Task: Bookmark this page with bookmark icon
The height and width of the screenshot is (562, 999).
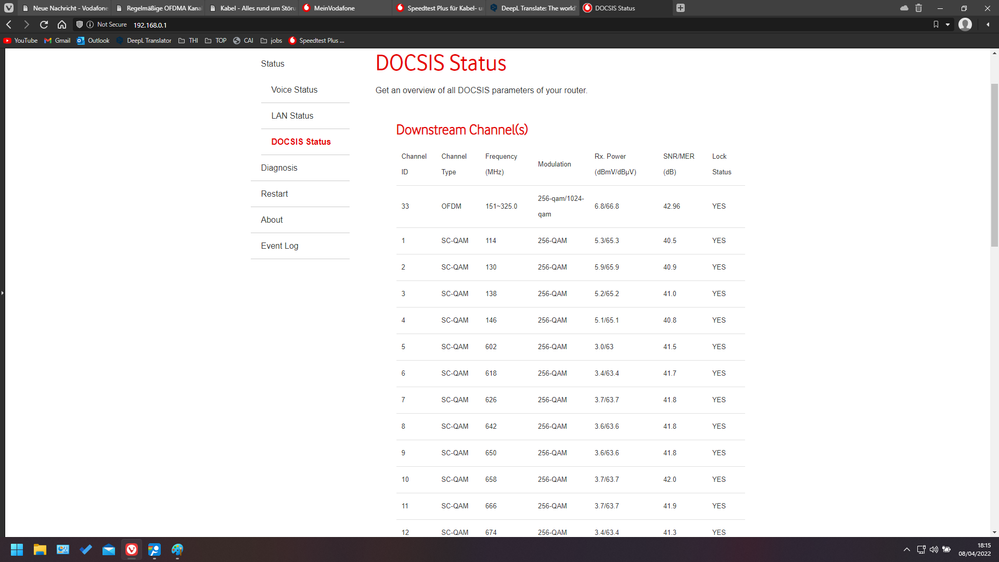Action: (935, 24)
